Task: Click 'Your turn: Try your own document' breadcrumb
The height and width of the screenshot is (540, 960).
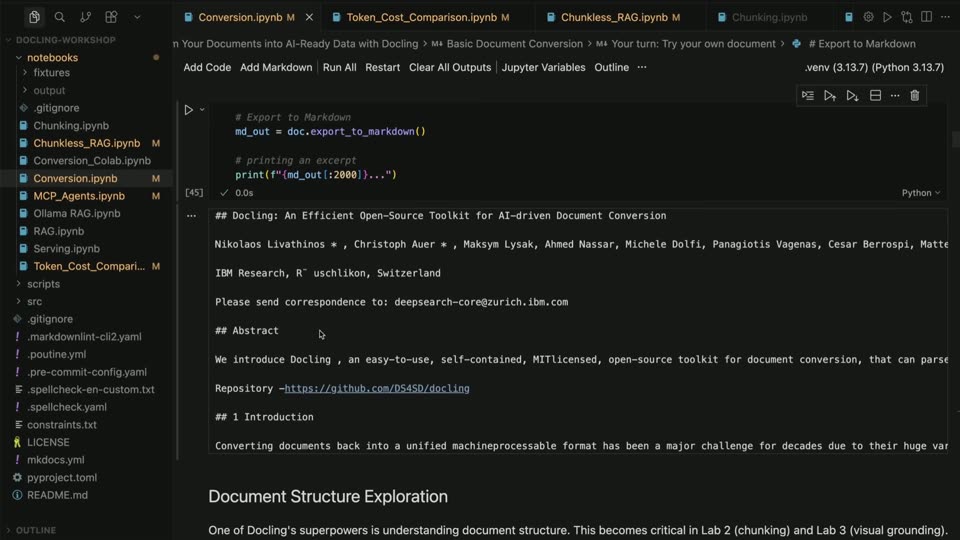Action: click(x=693, y=44)
